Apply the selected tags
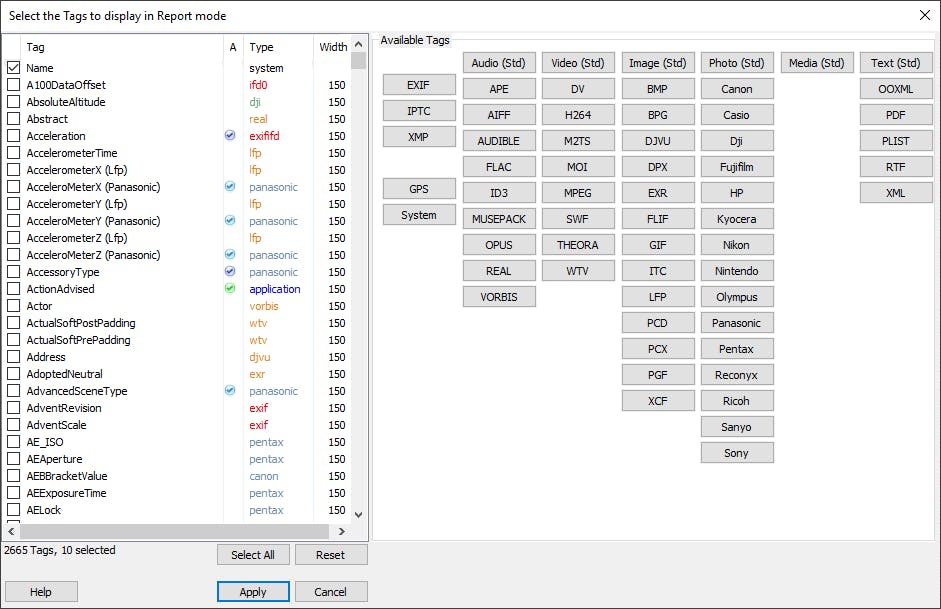Image resolution: width=941 pixels, height=609 pixels. [x=253, y=591]
